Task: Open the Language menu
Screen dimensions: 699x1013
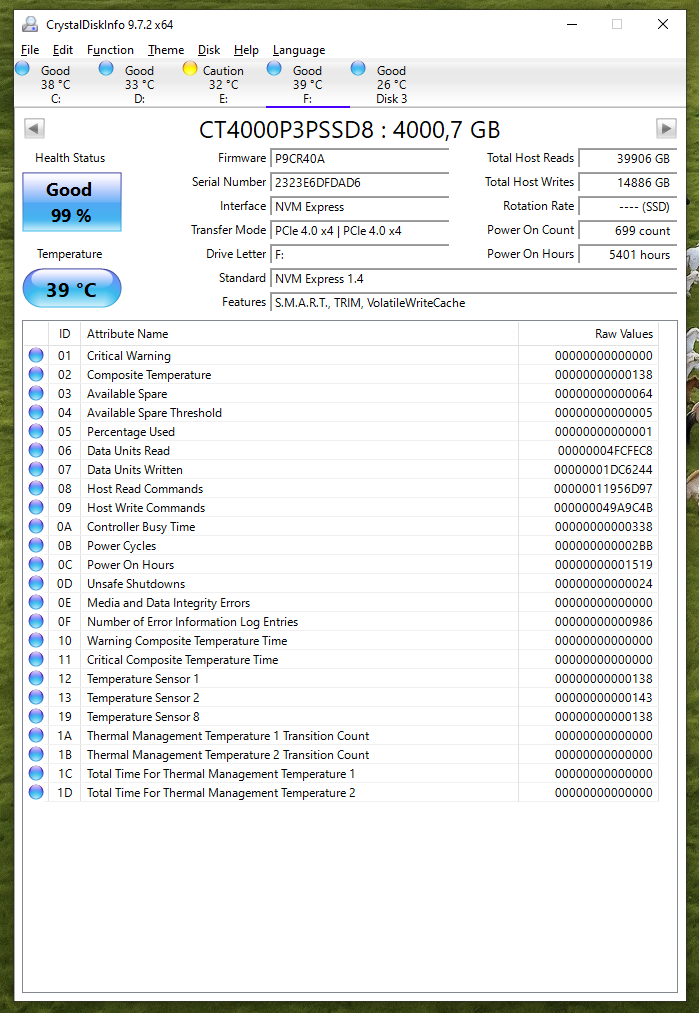Action: 298,50
